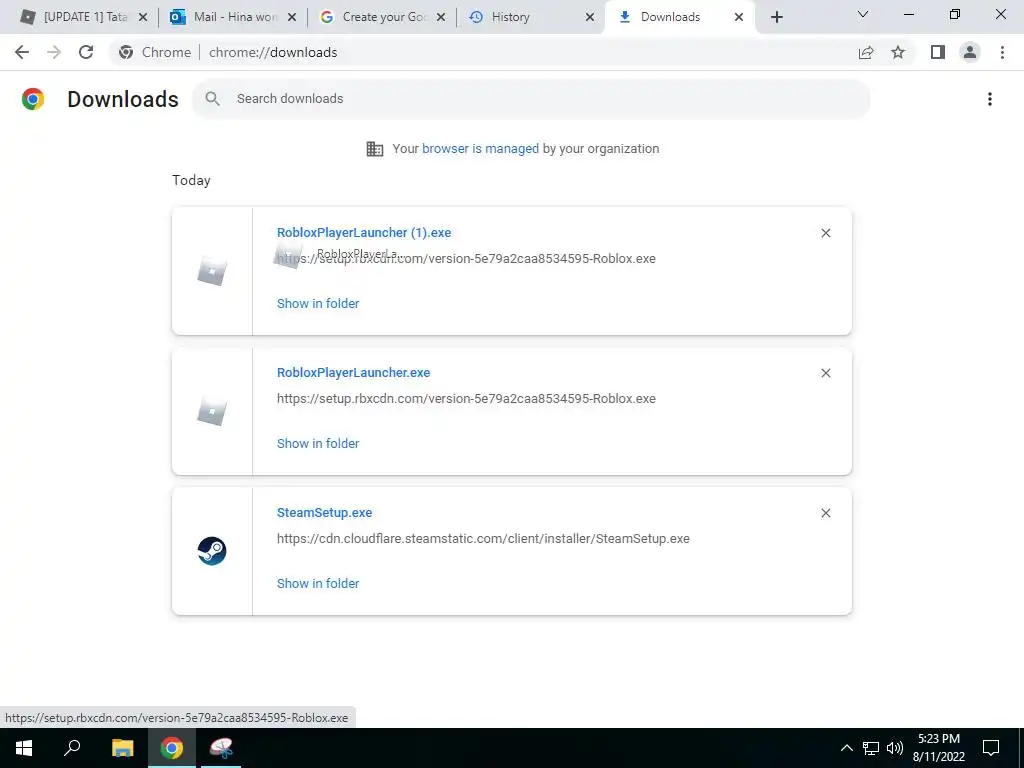Click the RobloxPlayerLauncher.exe source URL

click(x=466, y=398)
